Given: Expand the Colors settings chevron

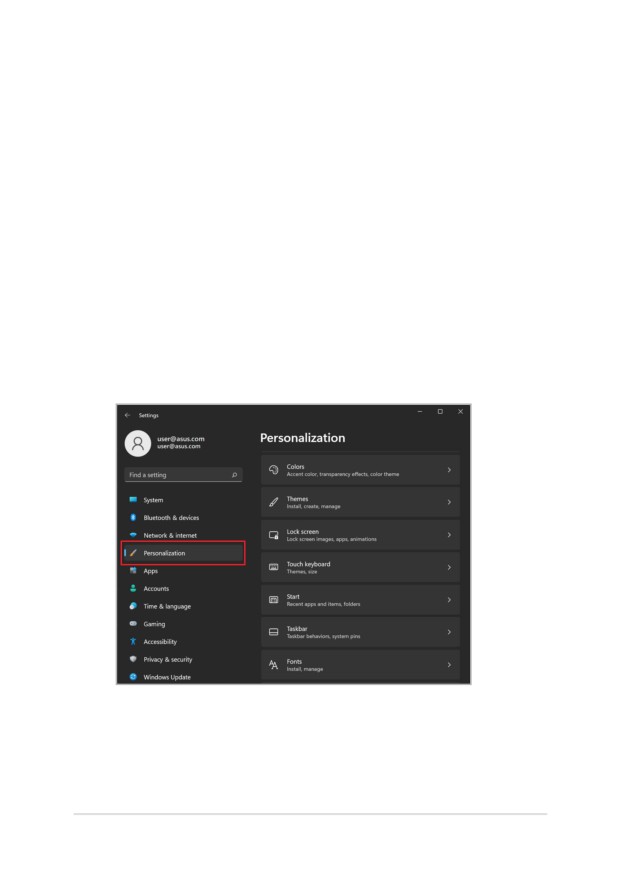Looking at the screenshot, I should 449,470.
